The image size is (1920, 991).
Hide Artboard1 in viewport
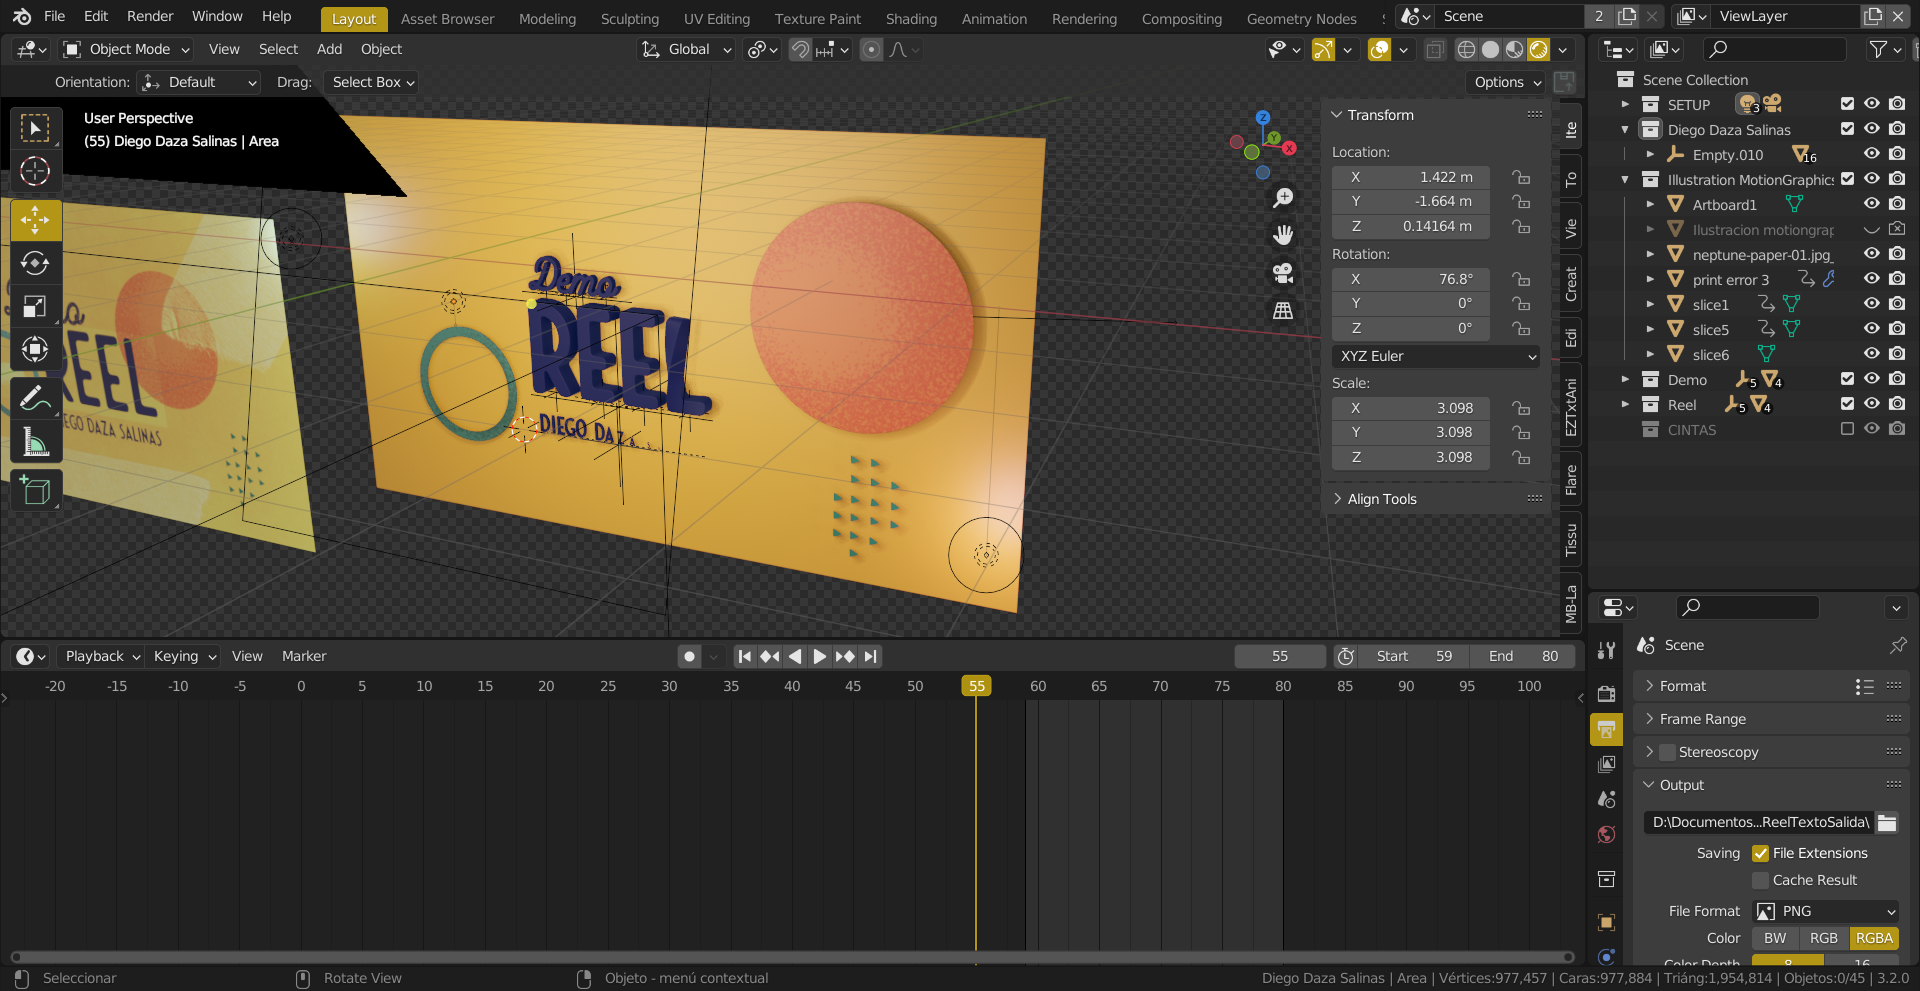pos(1871,204)
